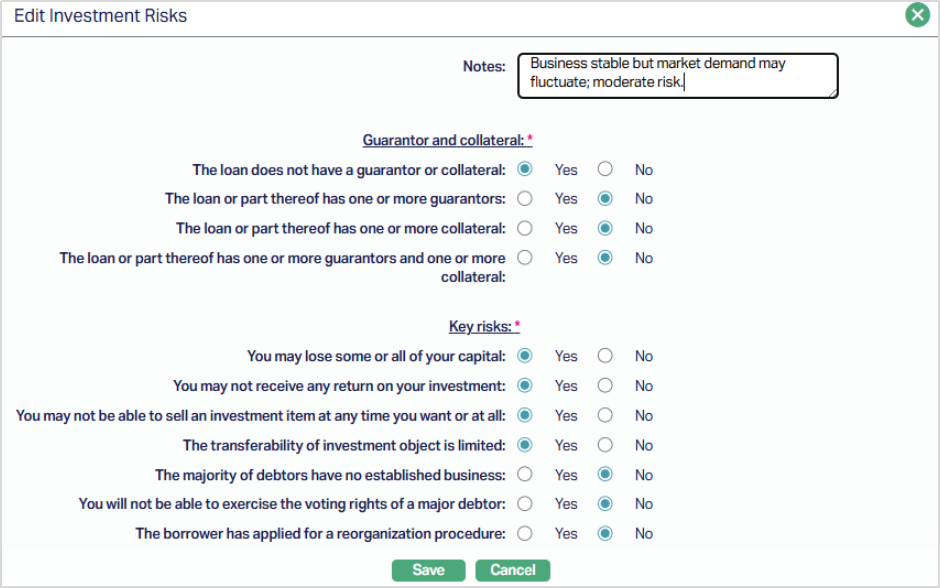The width and height of the screenshot is (940, 588).
Task: Select No for loan without guarantor or collateral
Action: (x=605, y=169)
